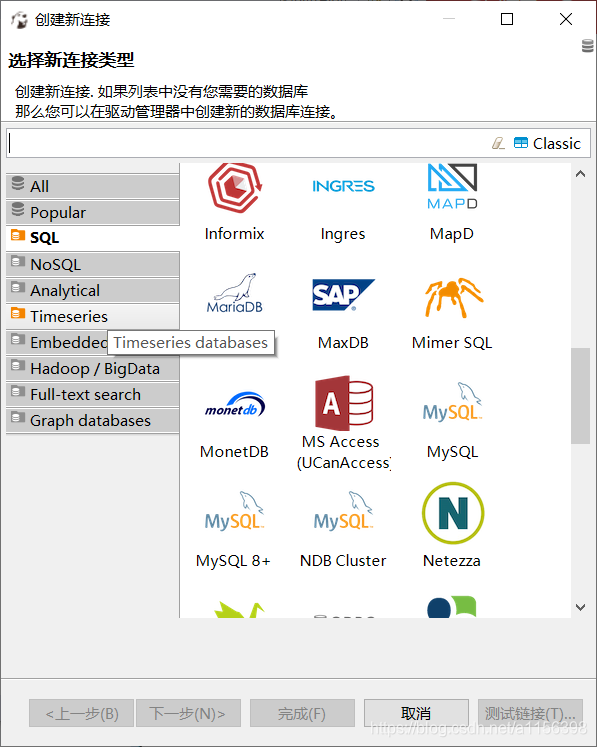Click the Mimer SQL label text
Image resolution: width=597 pixels, height=747 pixels.
click(x=452, y=343)
